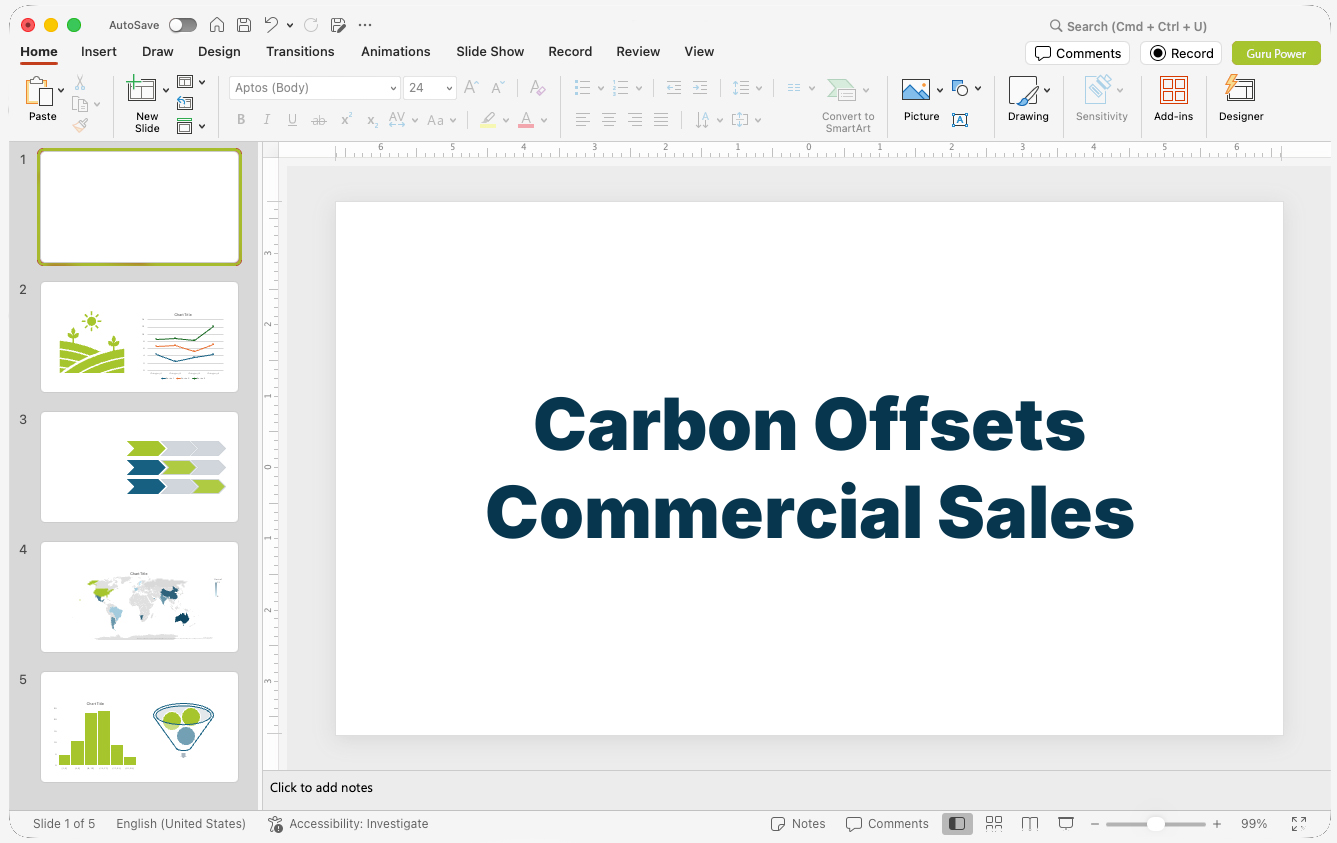Start Slide Show from status bar icon

click(x=1066, y=823)
